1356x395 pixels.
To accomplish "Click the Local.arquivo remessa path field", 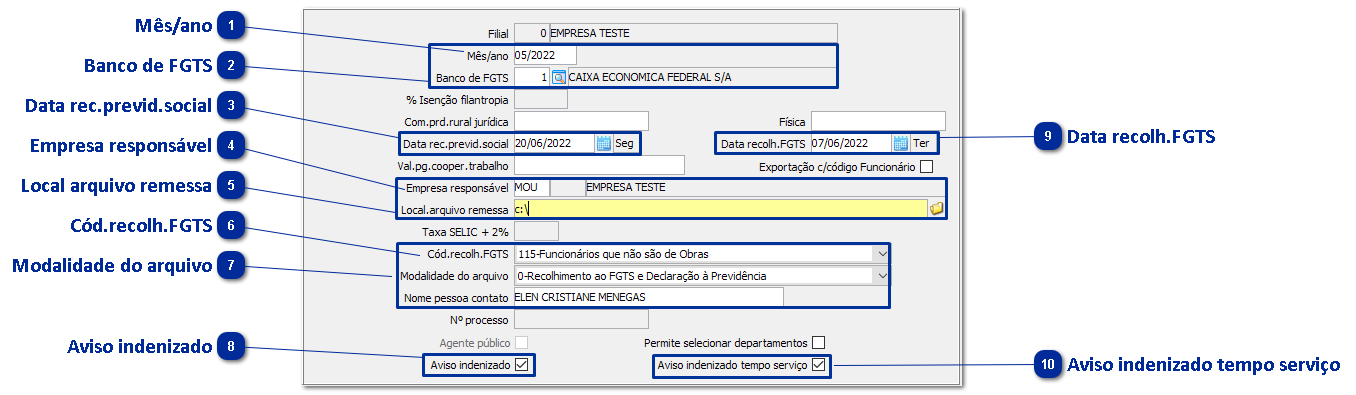I will click(x=720, y=209).
